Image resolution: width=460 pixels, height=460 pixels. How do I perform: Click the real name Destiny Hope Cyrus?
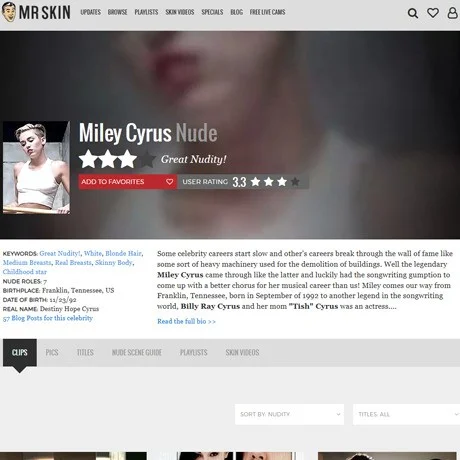click(x=69, y=309)
